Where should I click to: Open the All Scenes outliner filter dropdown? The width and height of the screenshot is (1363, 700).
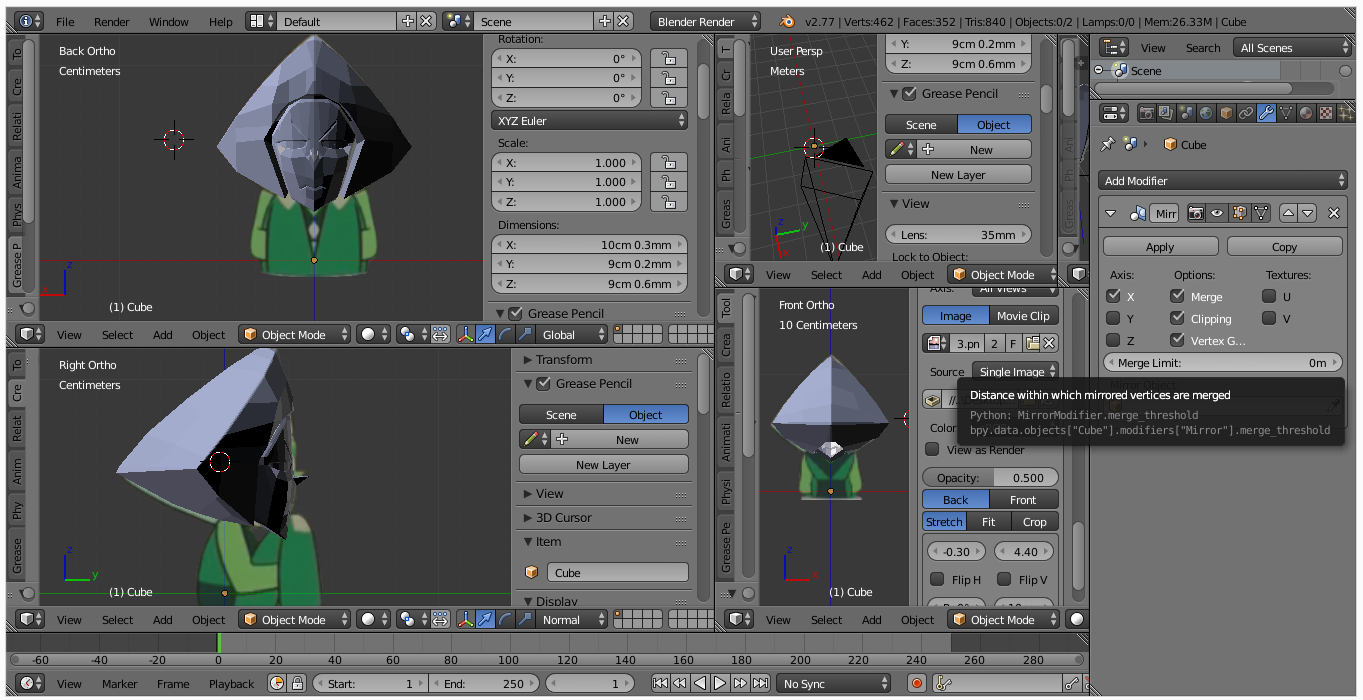(x=1293, y=47)
